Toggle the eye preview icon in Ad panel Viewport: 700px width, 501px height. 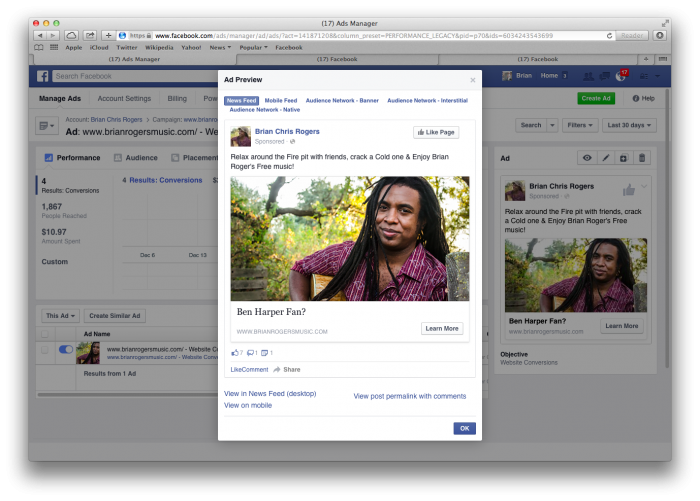pyautogui.click(x=587, y=158)
